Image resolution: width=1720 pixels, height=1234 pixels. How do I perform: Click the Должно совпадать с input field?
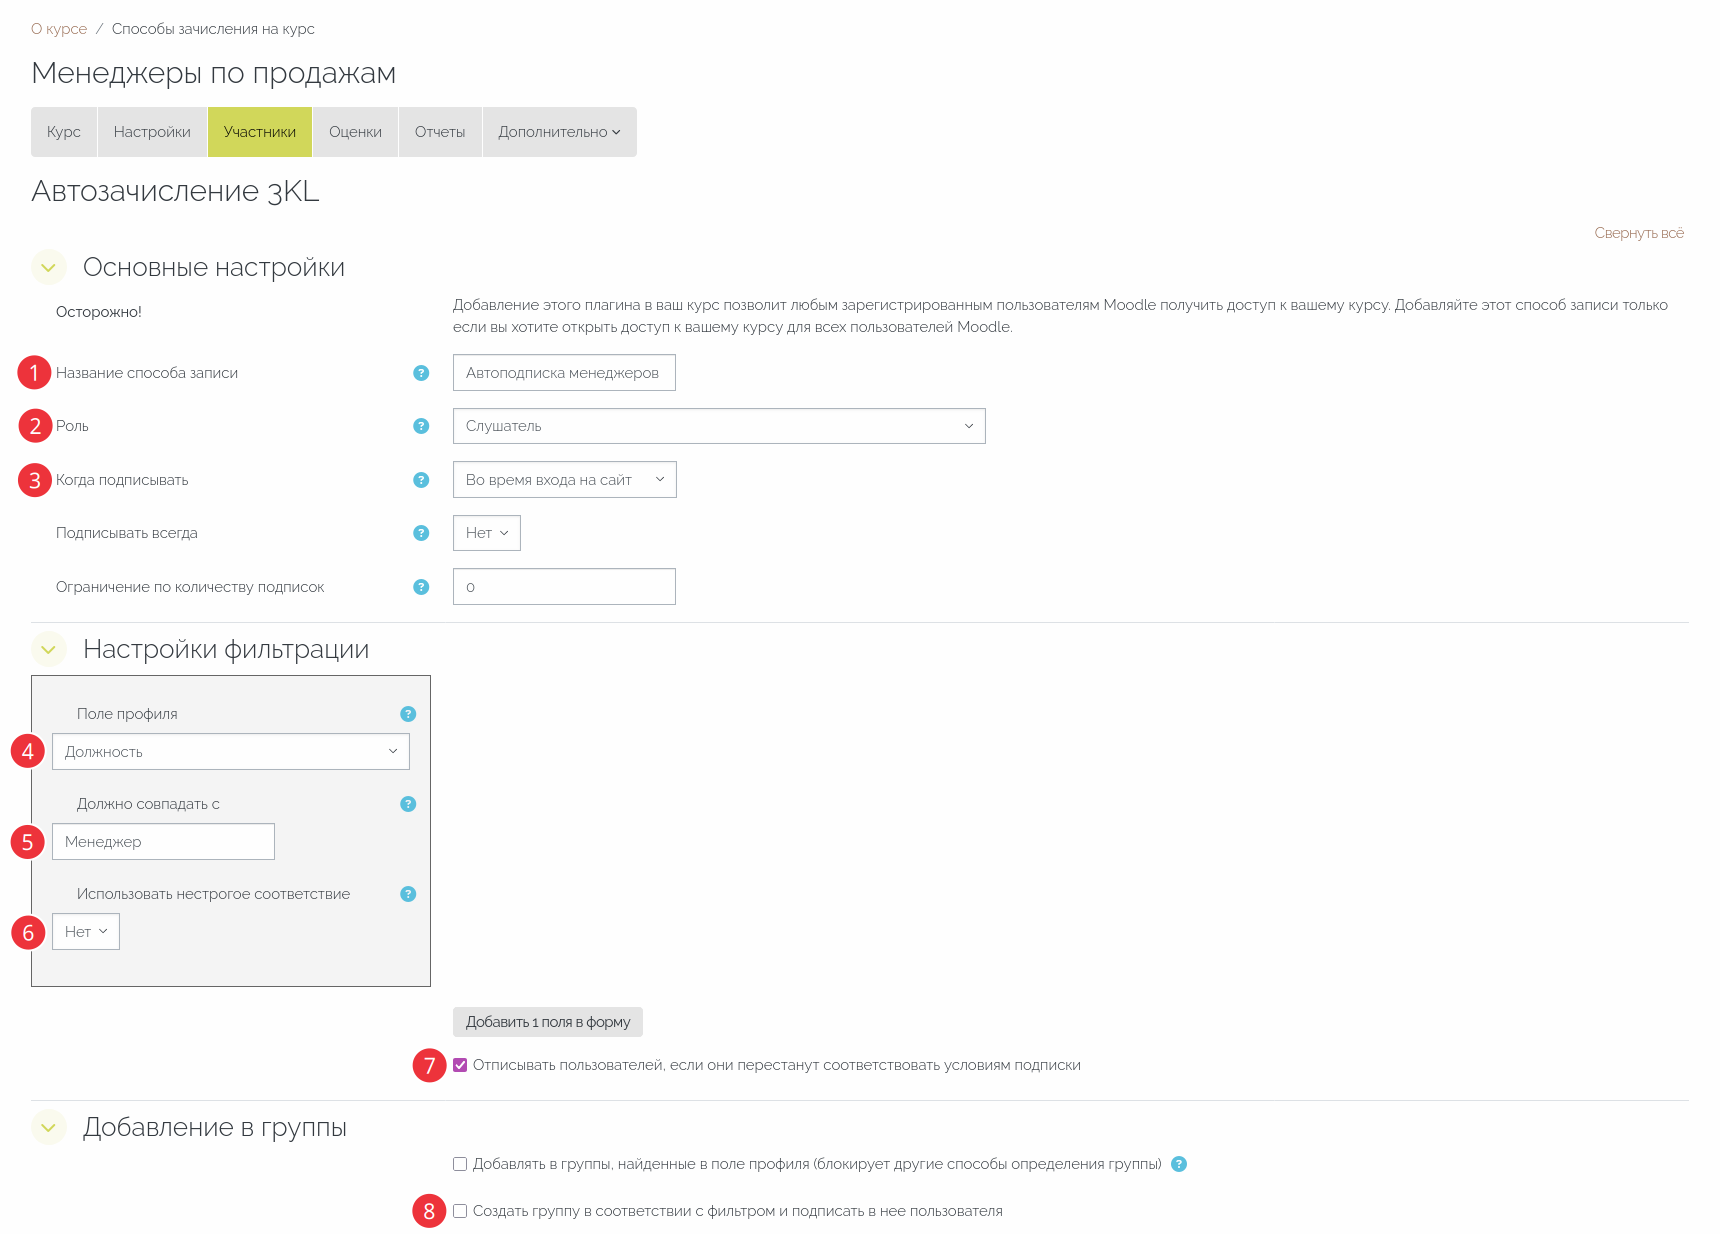[163, 842]
